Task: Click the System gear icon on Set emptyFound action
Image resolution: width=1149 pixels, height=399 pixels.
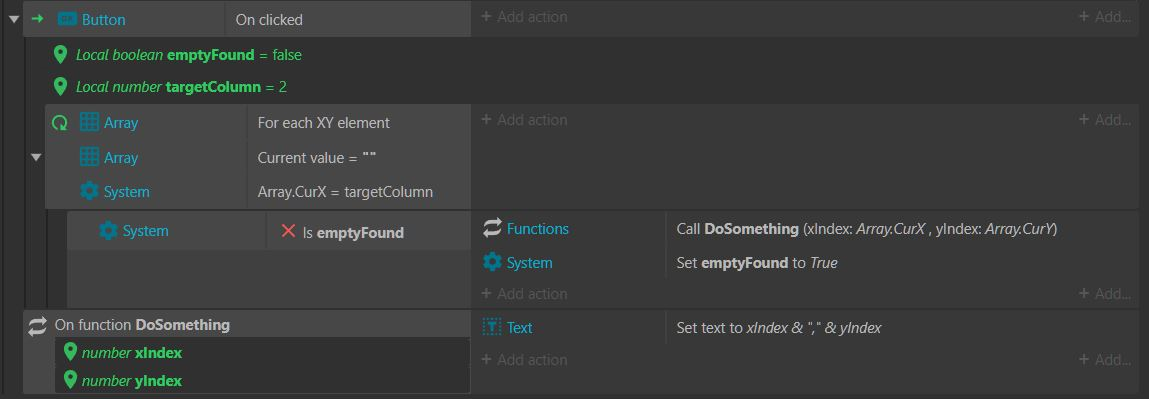Action: tap(492, 262)
